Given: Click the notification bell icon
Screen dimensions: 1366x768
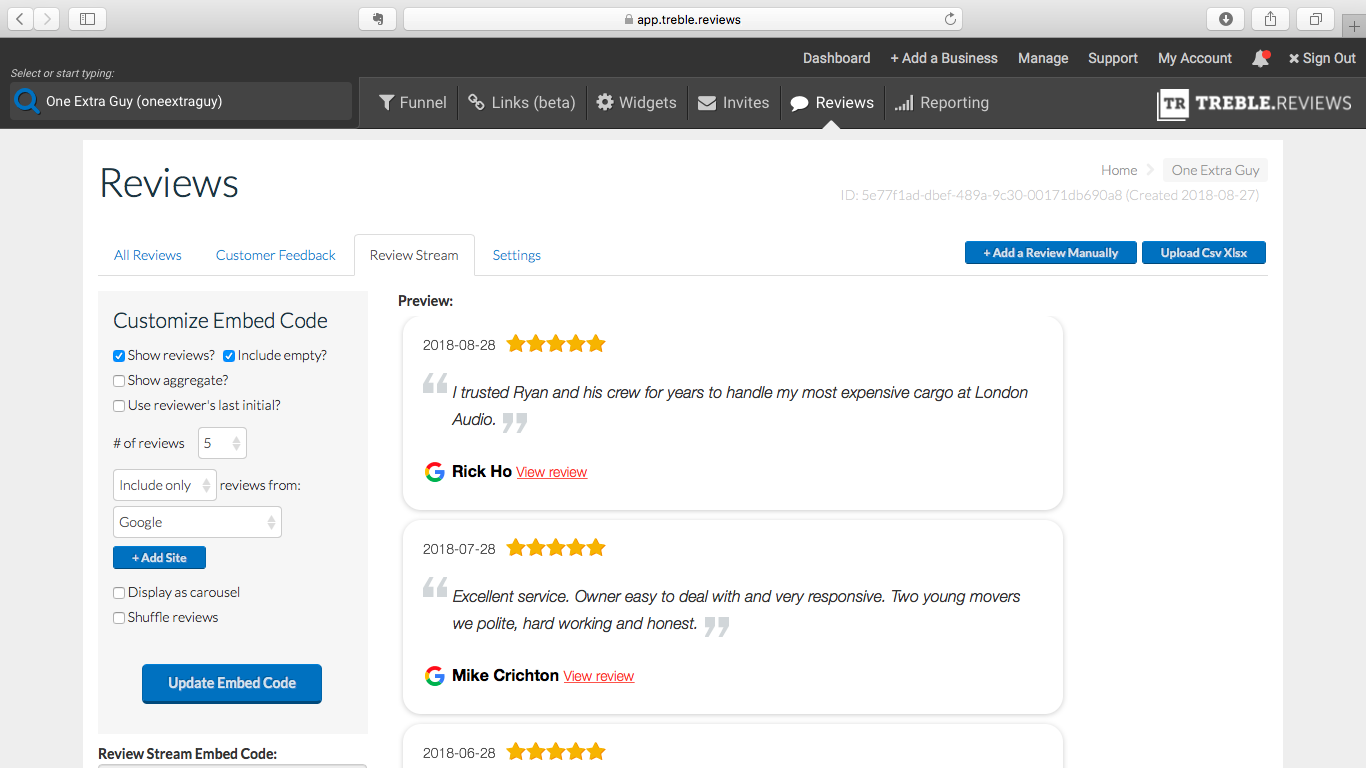Looking at the screenshot, I should 1260,59.
